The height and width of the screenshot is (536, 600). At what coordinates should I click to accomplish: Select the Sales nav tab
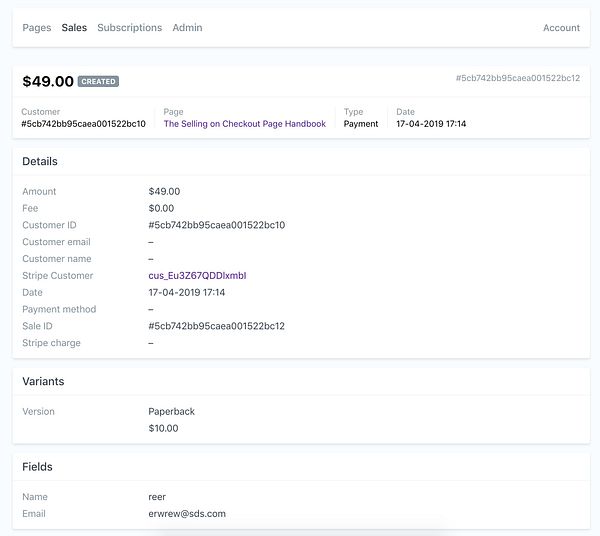point(74,28)
